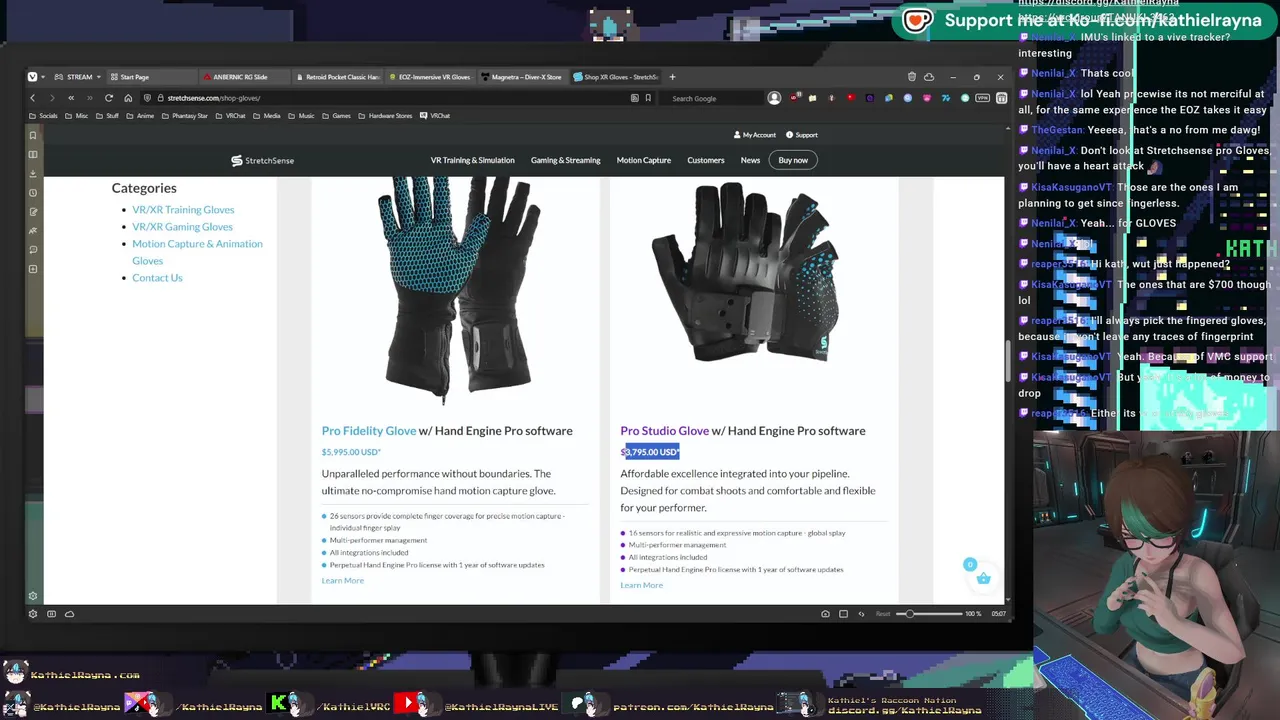Toggle the extensions visibility button
The width and height of the screenshot is (1280, 720).
click(x=1001, y=98)
